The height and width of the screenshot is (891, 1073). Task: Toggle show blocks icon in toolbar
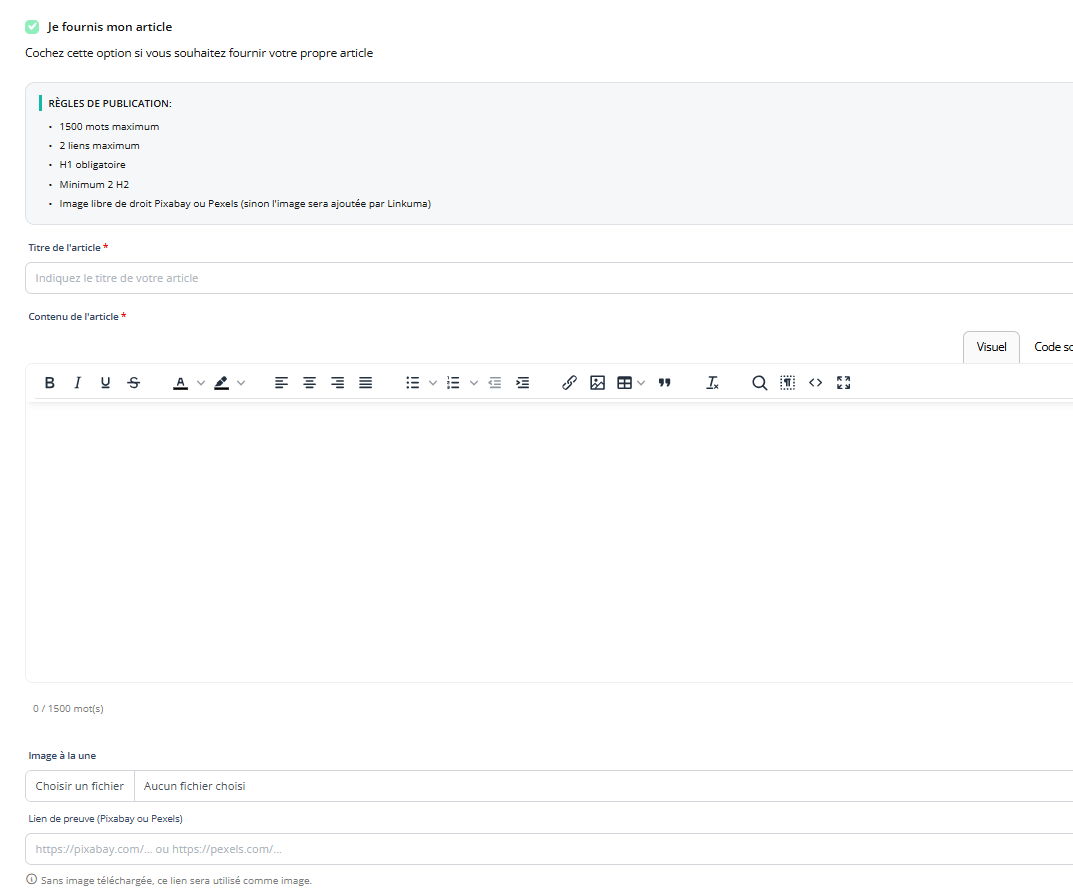pos(787,383)
